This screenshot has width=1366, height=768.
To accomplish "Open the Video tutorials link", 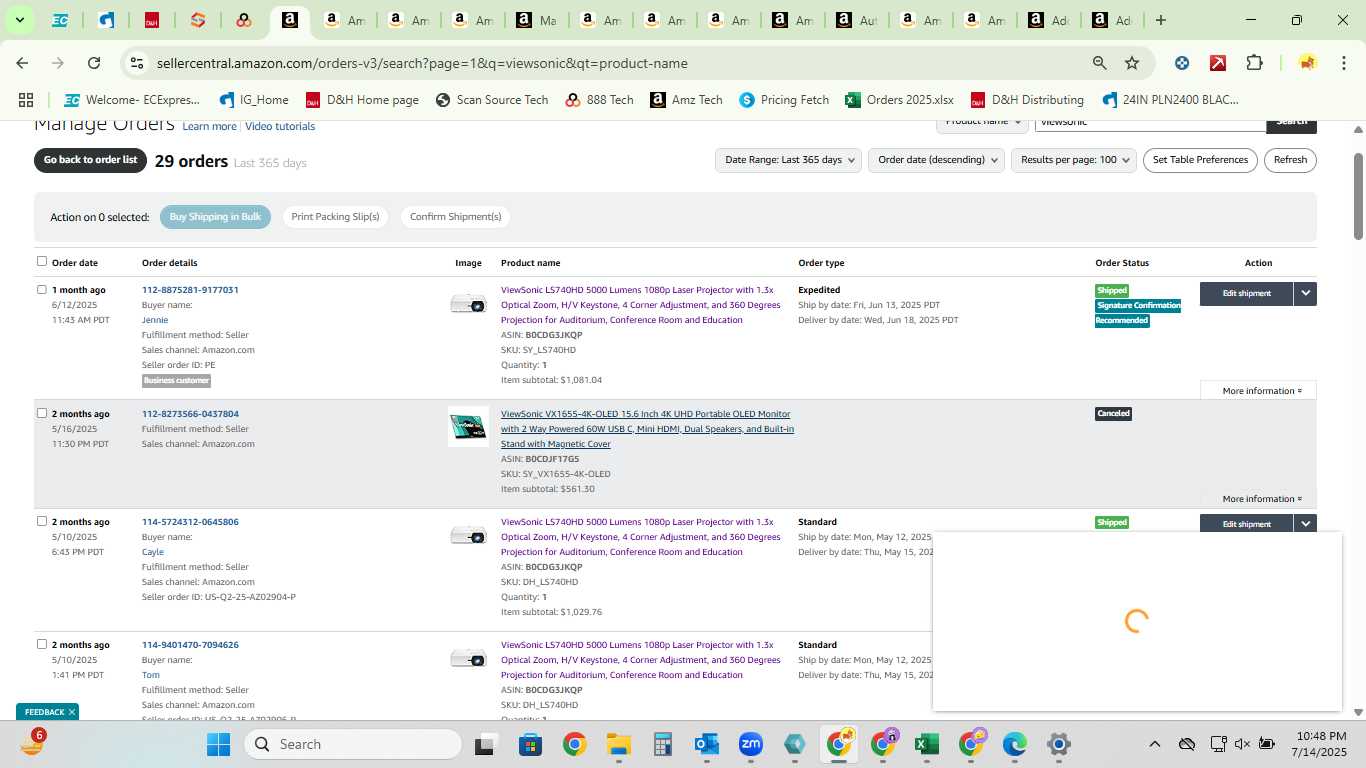I will (x=280, y=127).
